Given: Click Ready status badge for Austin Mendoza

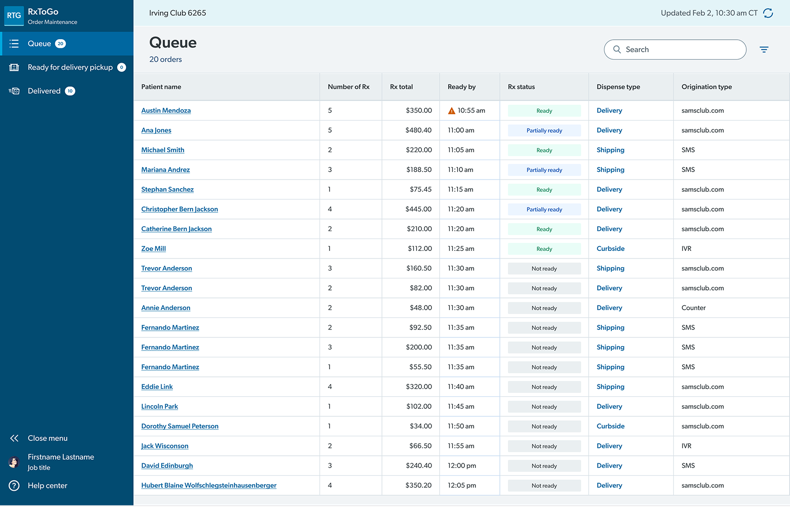Looking at the screenshot, I should [544, 111].
